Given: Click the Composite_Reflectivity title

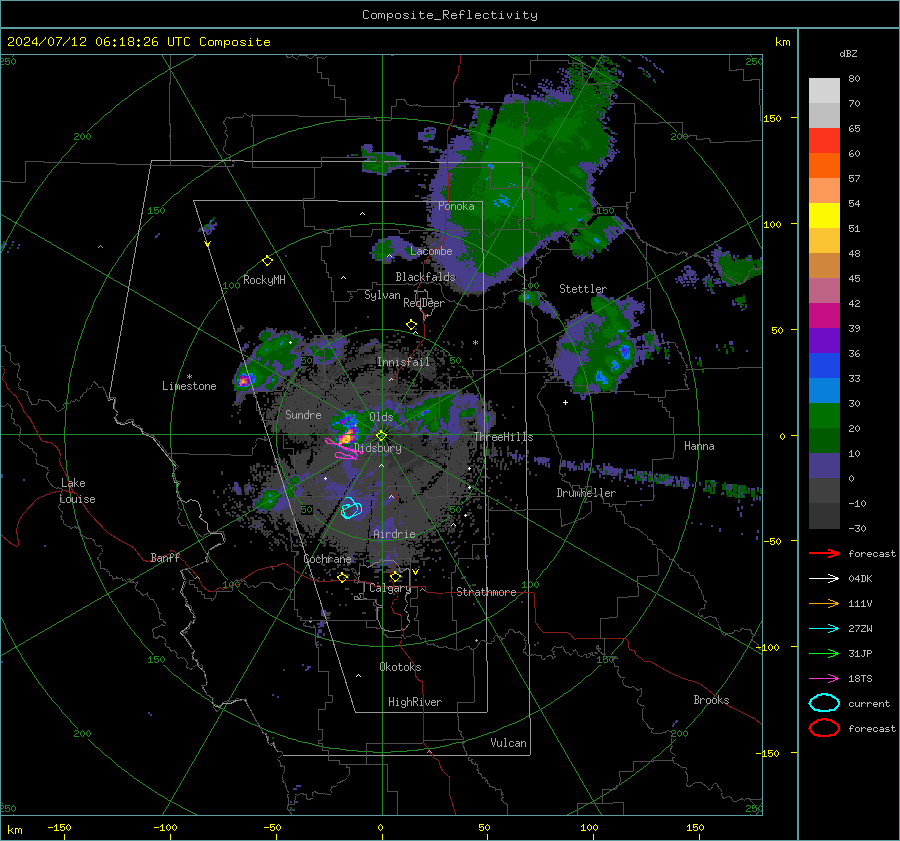Looking at the screenshot, I should coord(450,15).
